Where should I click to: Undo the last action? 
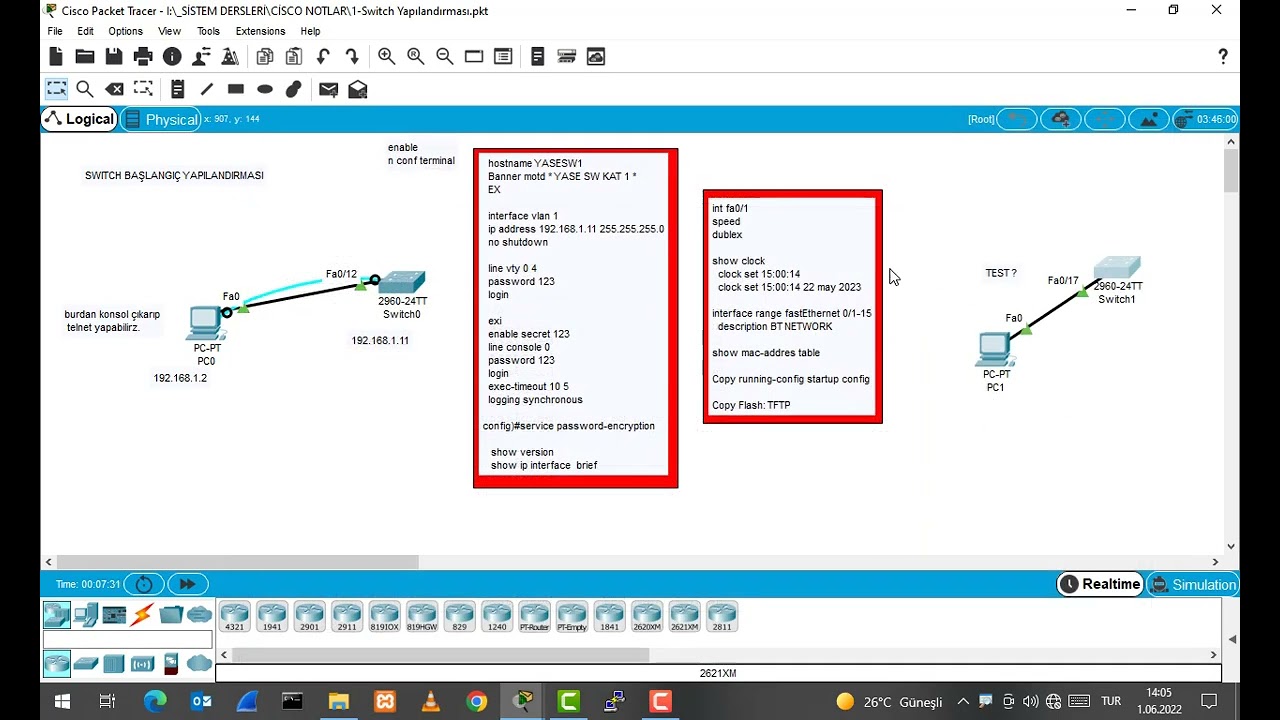[x=323, y=57]
